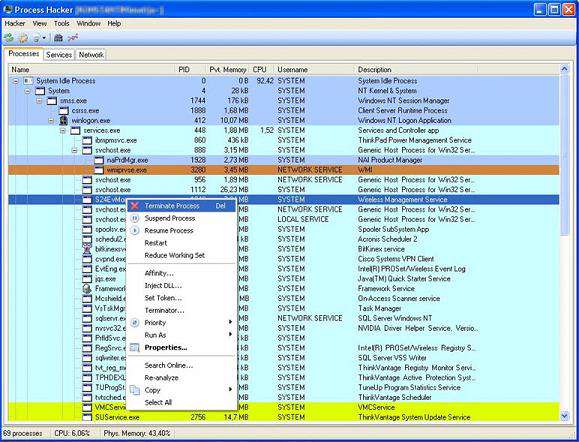Choose Terminator... menu entry
Image resolution: width=579 pixels, height=442 pixels.
164,311
